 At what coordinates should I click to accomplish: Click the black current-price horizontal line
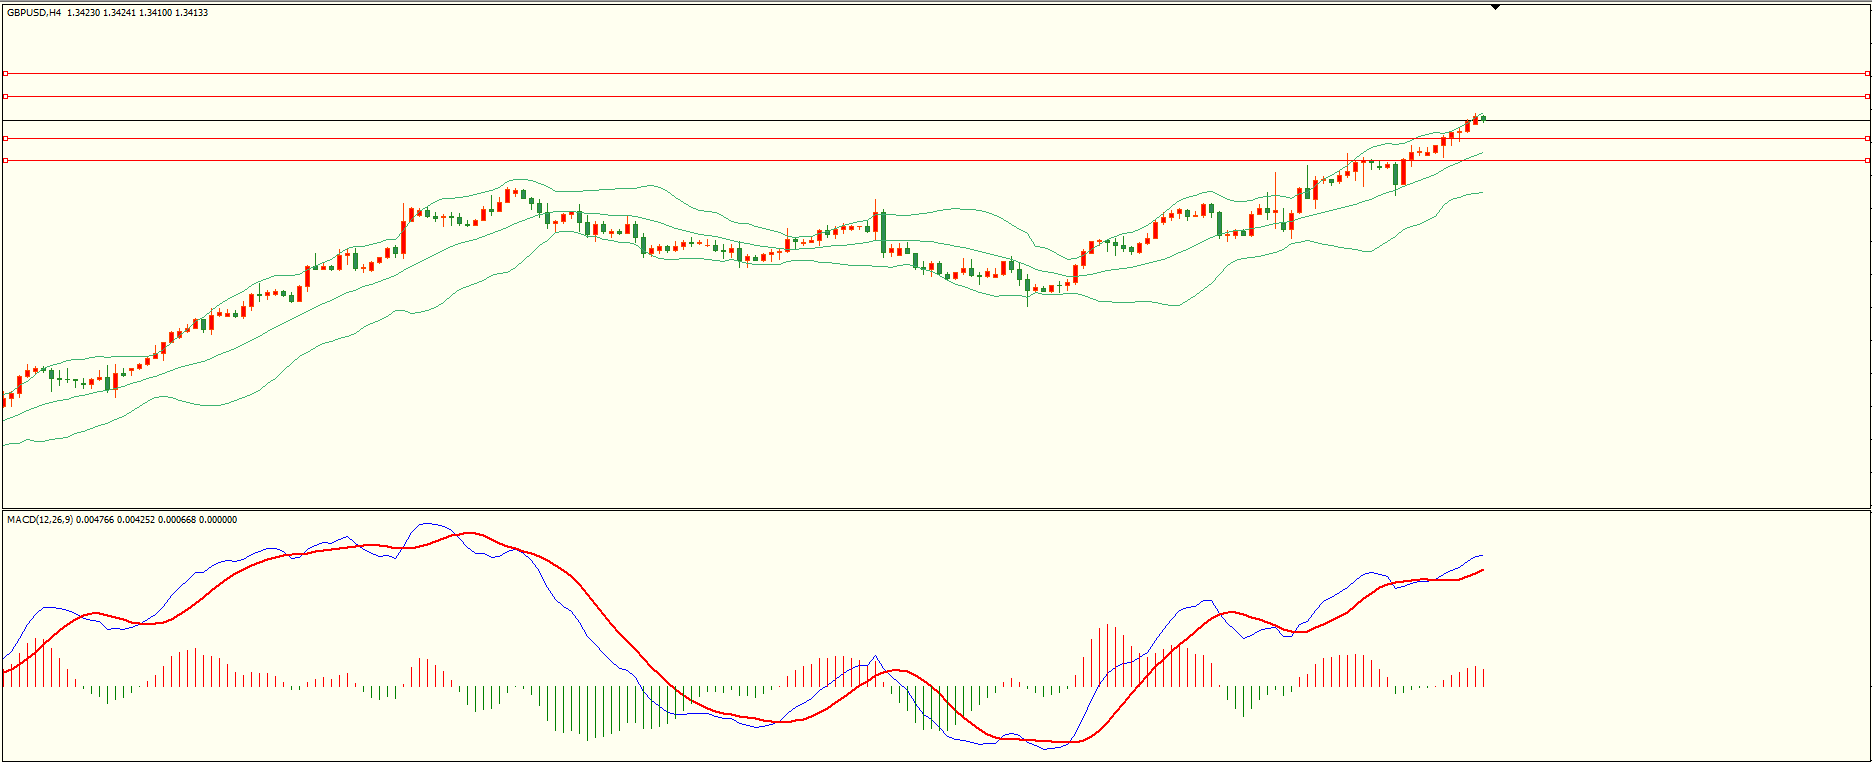pyautogui.click(x=936, y=120)
